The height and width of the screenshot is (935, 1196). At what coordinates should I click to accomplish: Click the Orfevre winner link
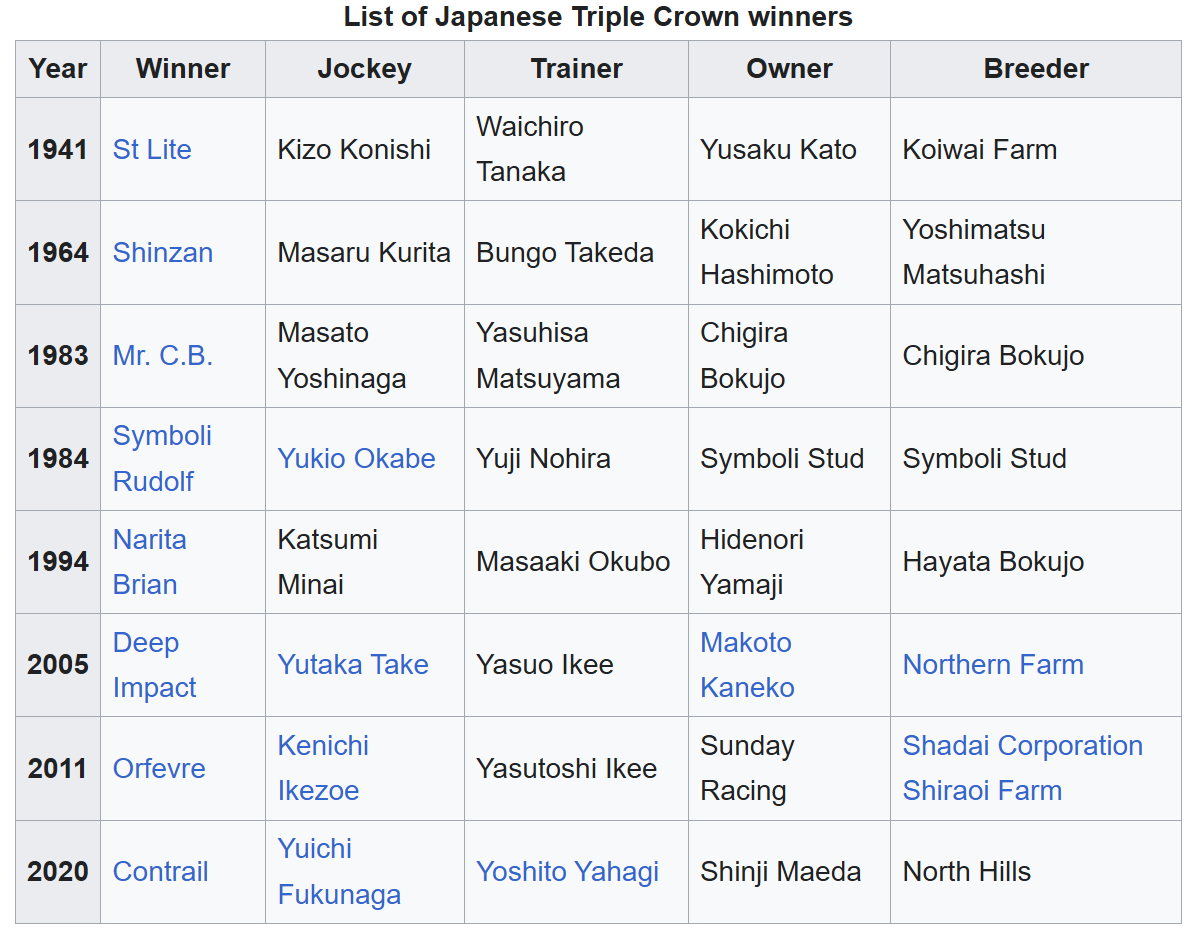(159, 769)
